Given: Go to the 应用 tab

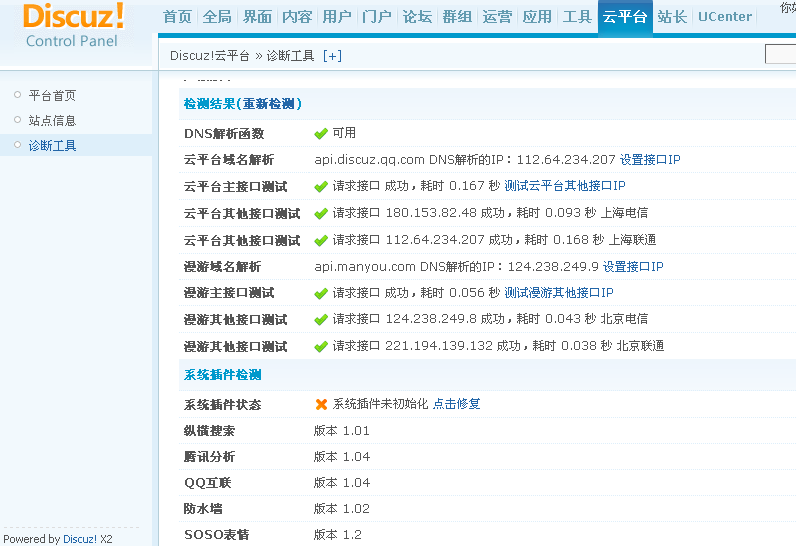Looking at the screenshot, I should (x=537, y=17).
